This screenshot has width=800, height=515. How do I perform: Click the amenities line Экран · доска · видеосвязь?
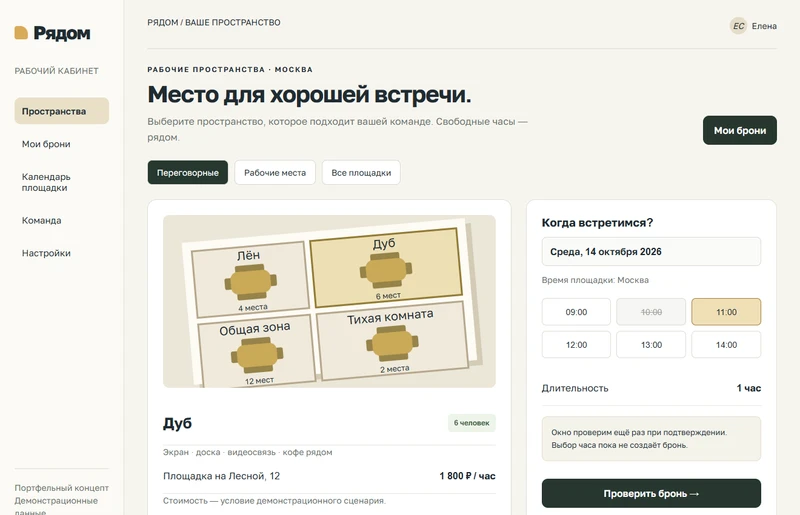tap(247, 452)
